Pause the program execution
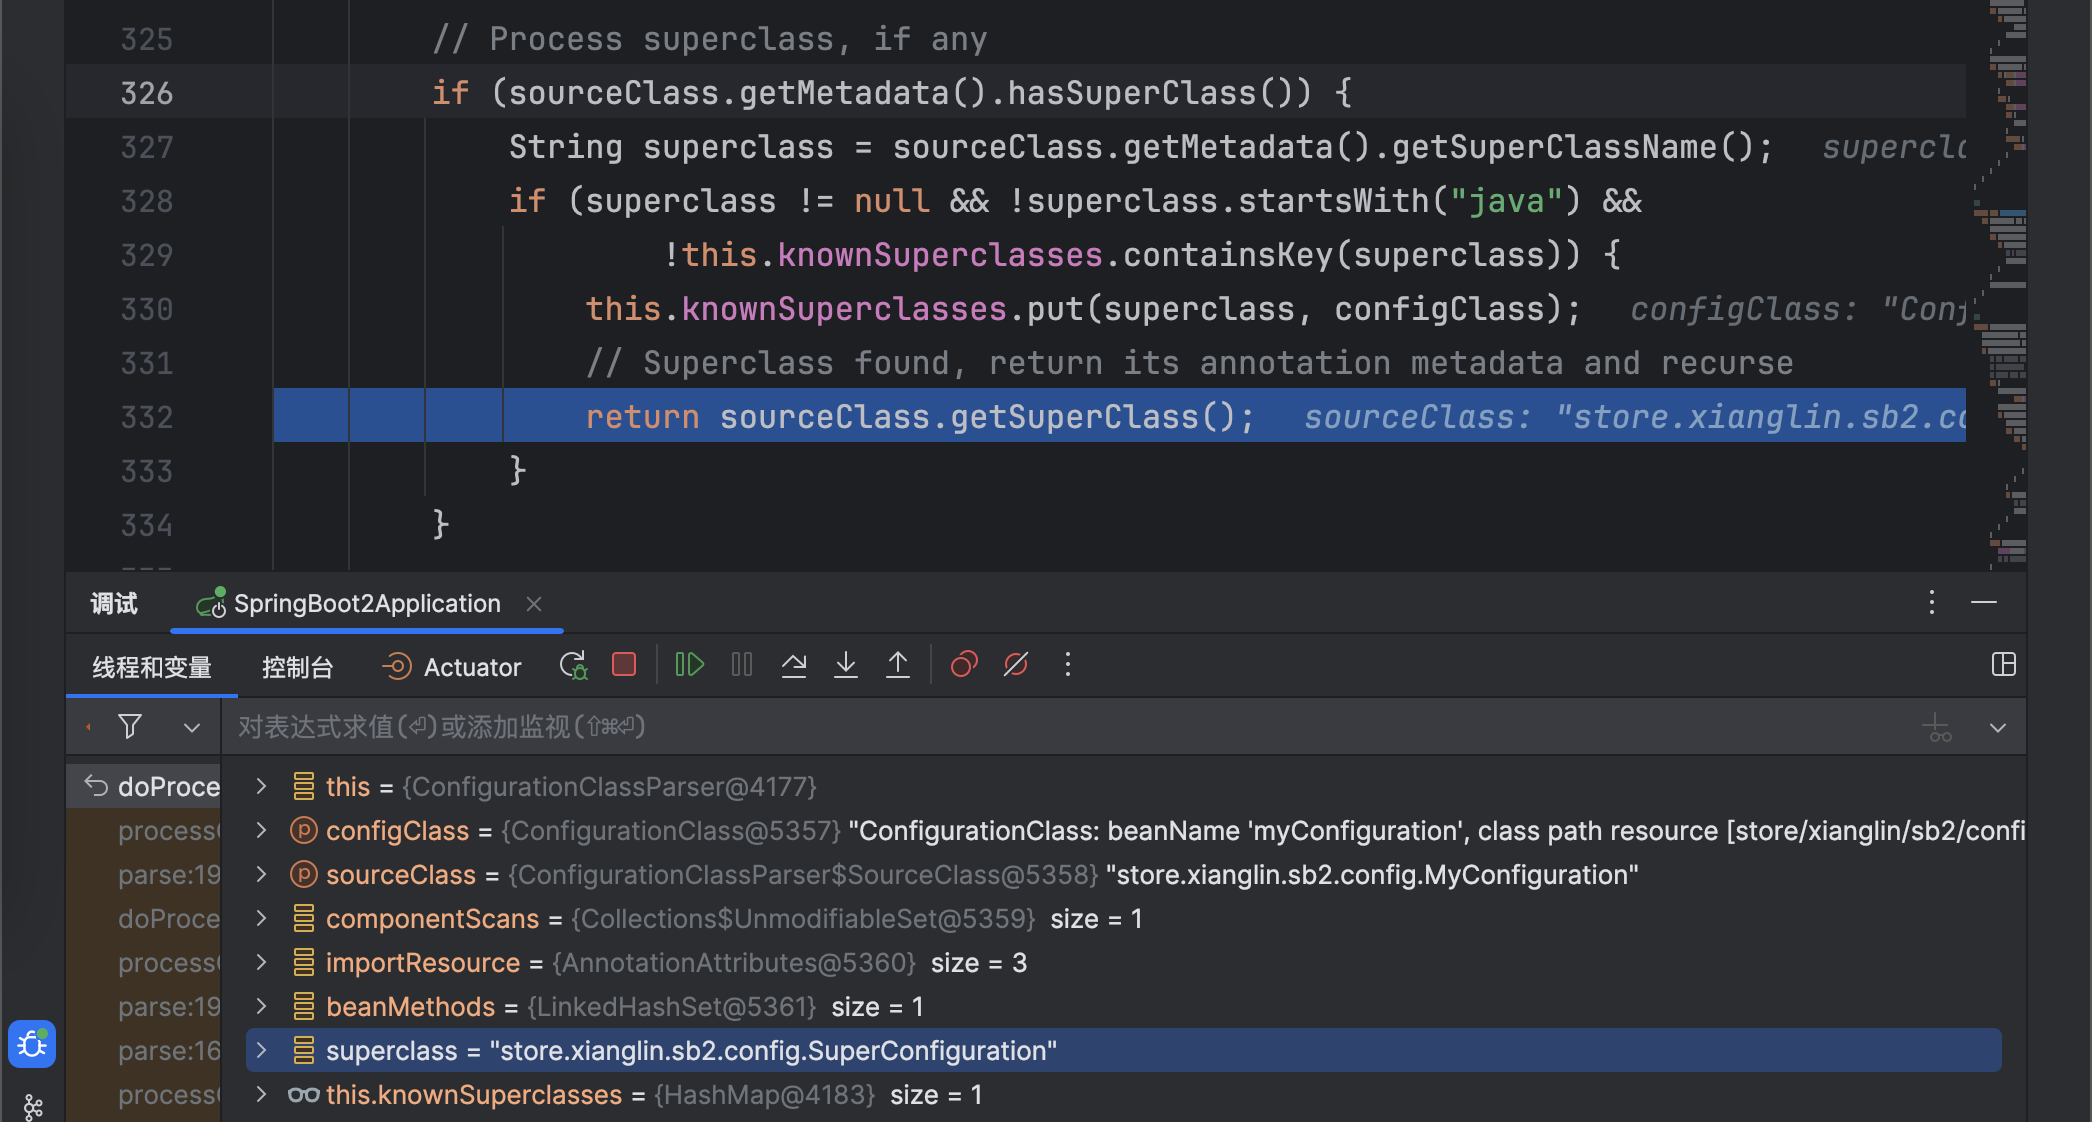This screenshot has width=2092, height=1122. [742, 665]
